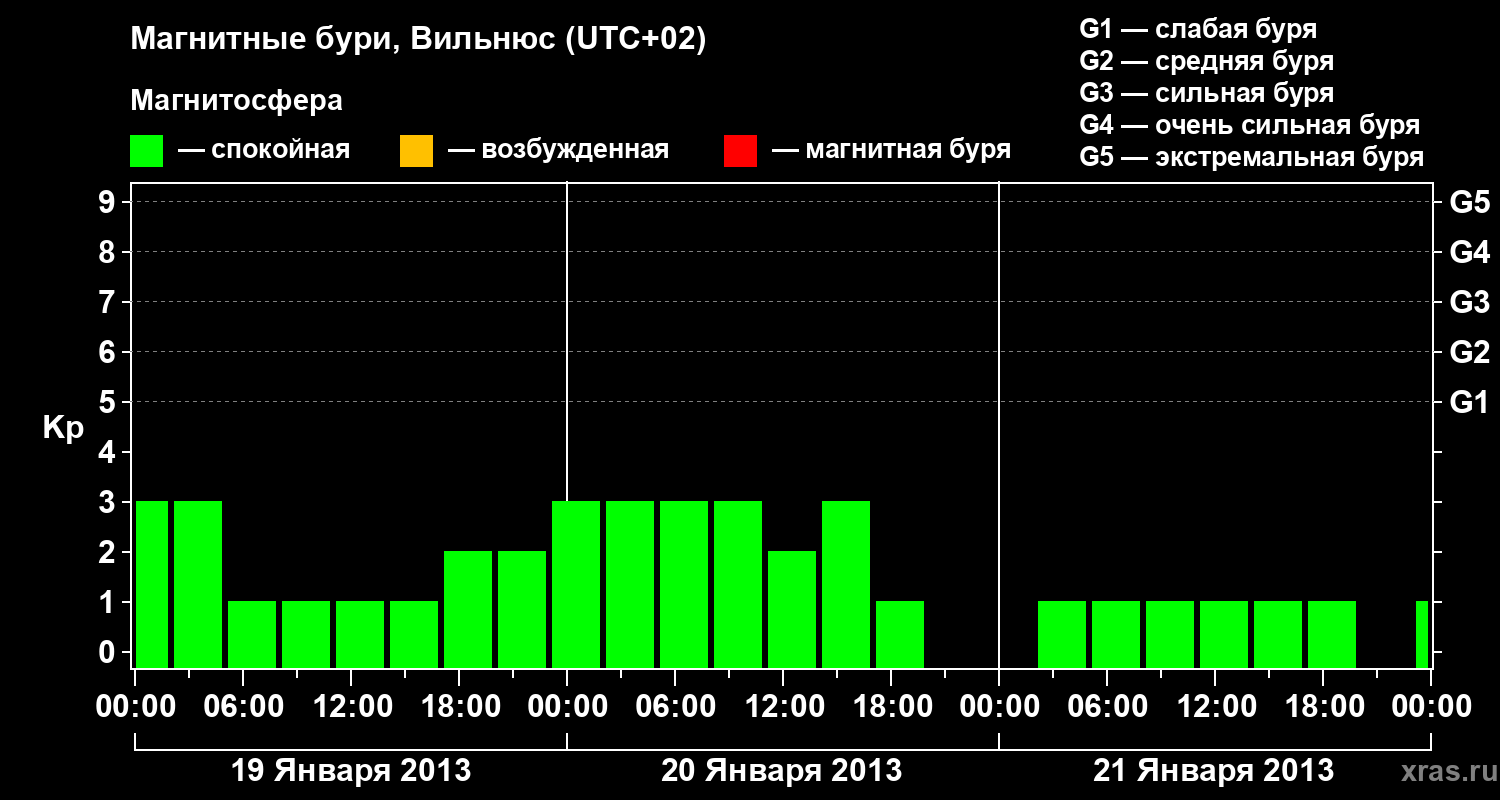Click the 'G2 — средняя буря' legend line

point(1207,61)
